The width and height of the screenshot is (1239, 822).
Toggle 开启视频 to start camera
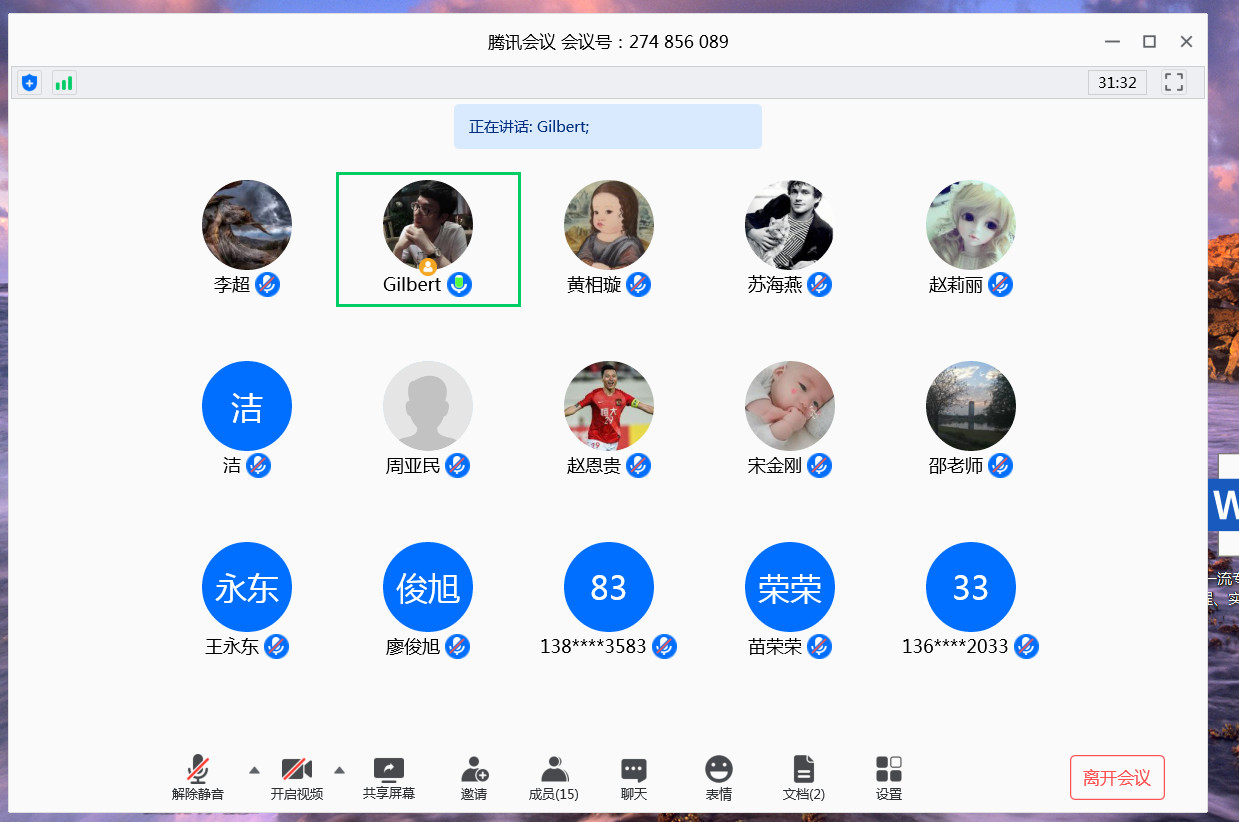[297, 778]
